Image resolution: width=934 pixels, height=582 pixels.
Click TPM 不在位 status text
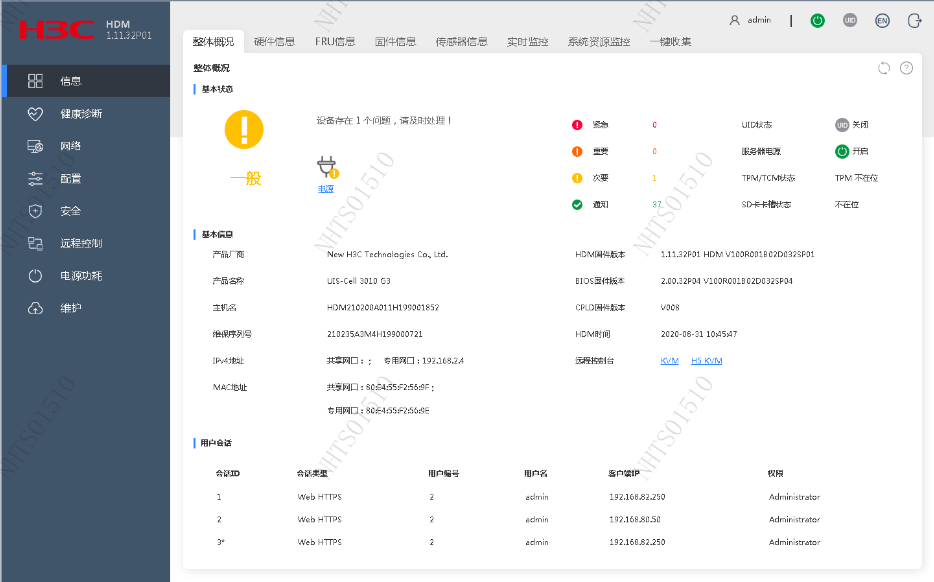point(857,178)
